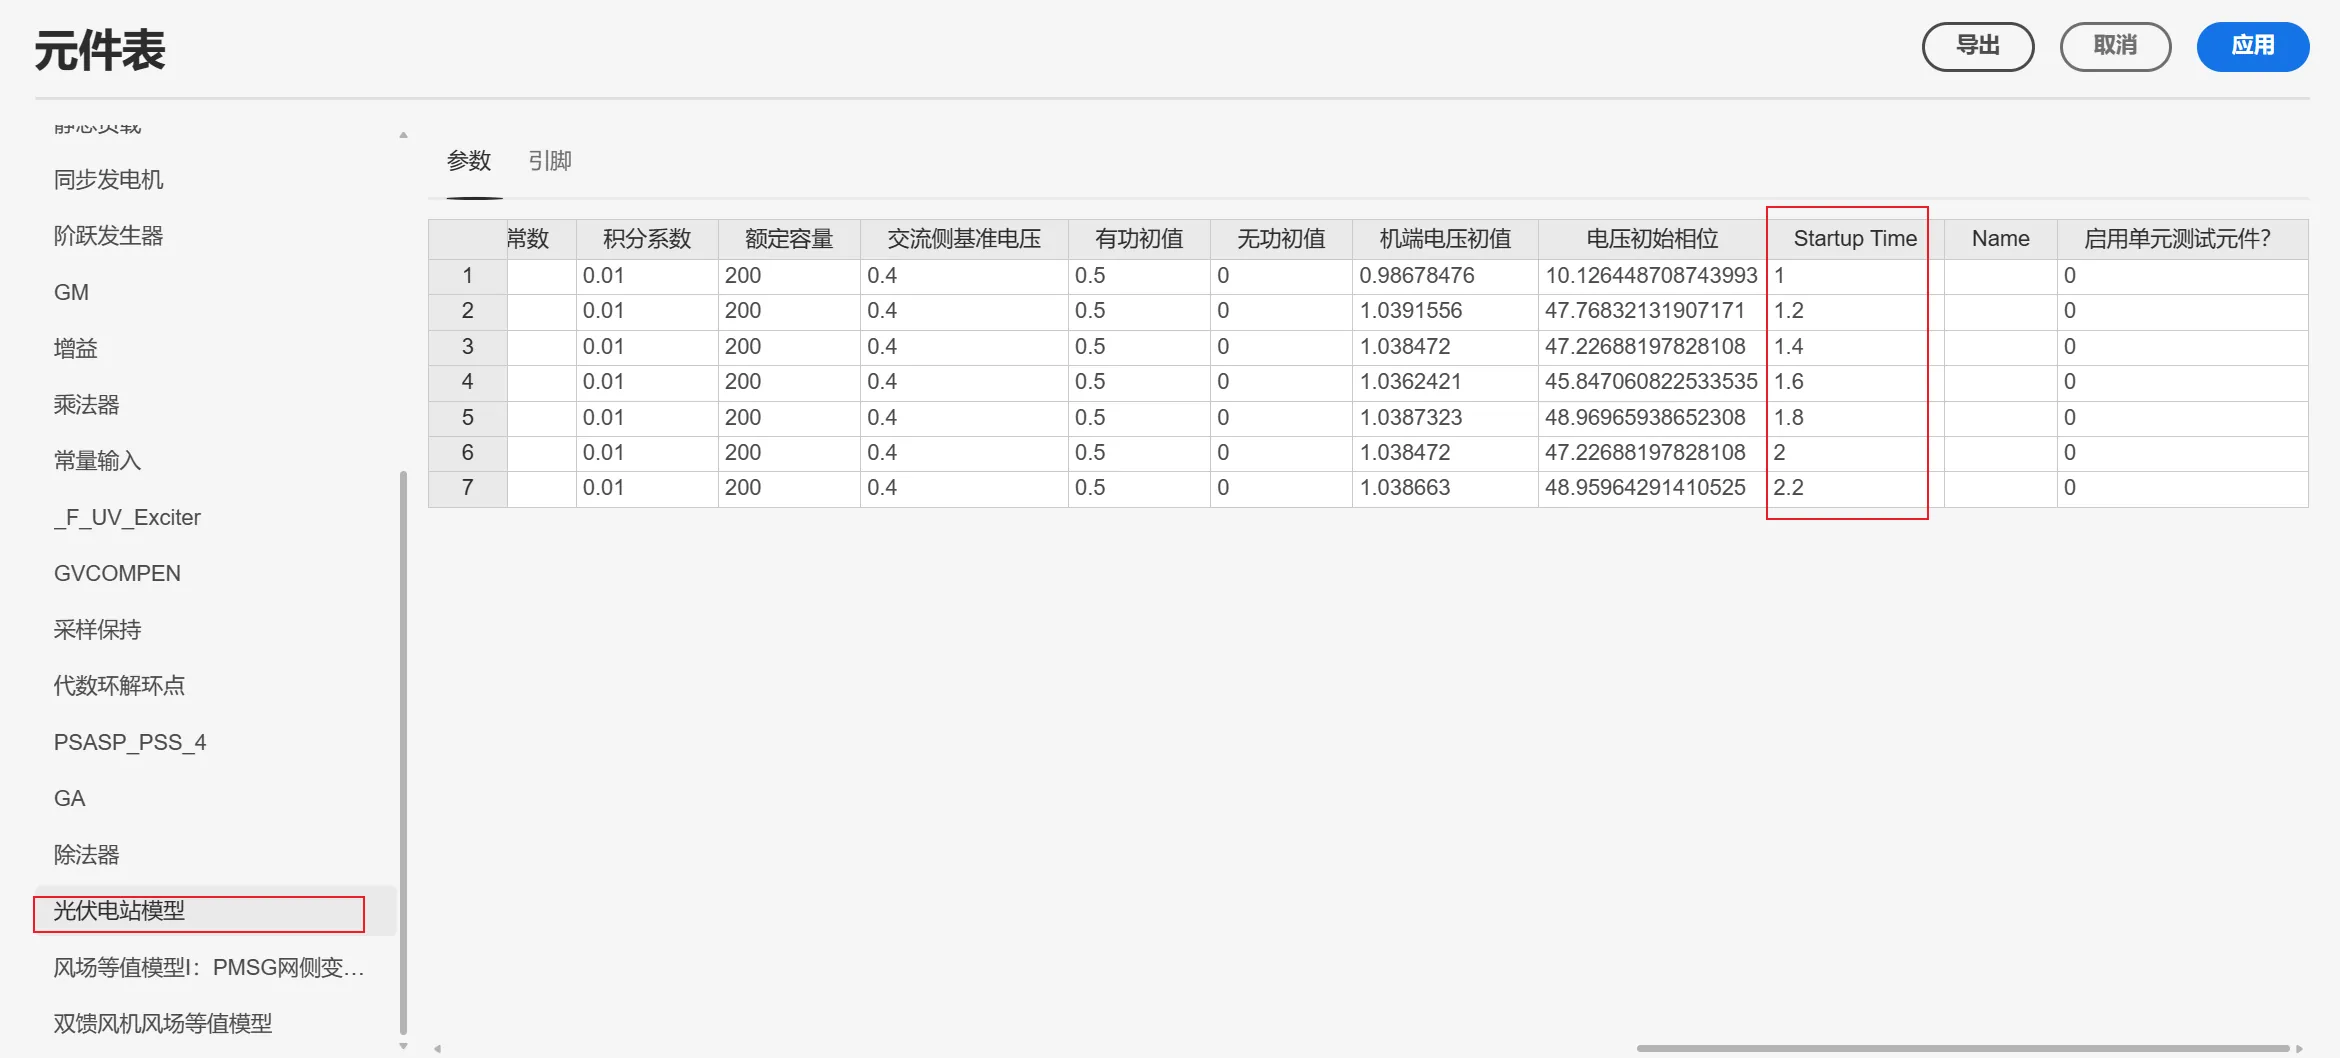Click the Startup Time column header
The height and width of the screenshot is (1058, 2340).
(x=1853, y=238)
